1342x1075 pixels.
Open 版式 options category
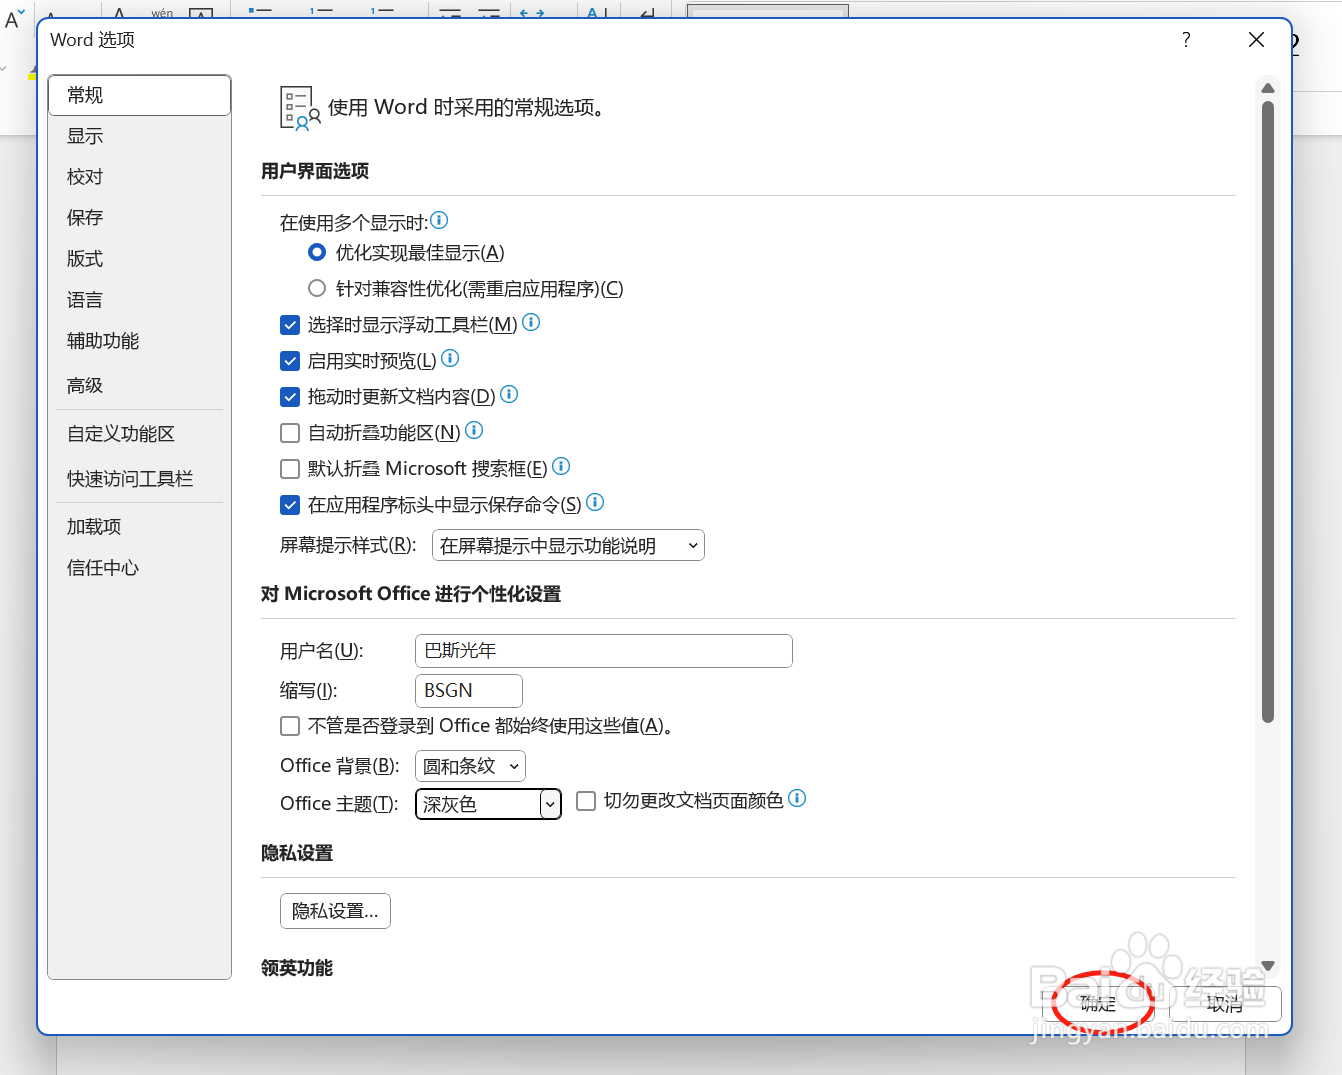pos(139,259)
